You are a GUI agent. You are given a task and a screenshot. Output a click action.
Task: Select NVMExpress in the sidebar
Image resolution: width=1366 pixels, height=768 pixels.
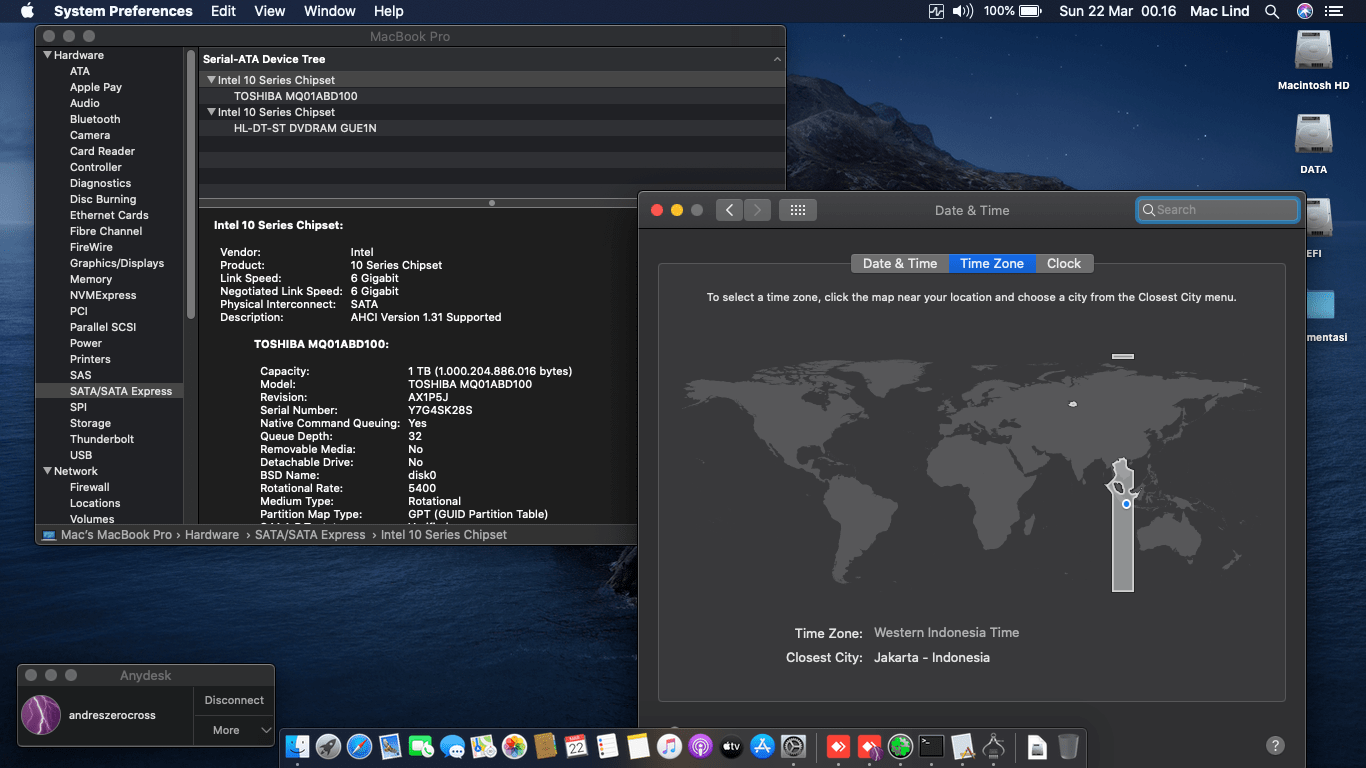click(103, 295)
